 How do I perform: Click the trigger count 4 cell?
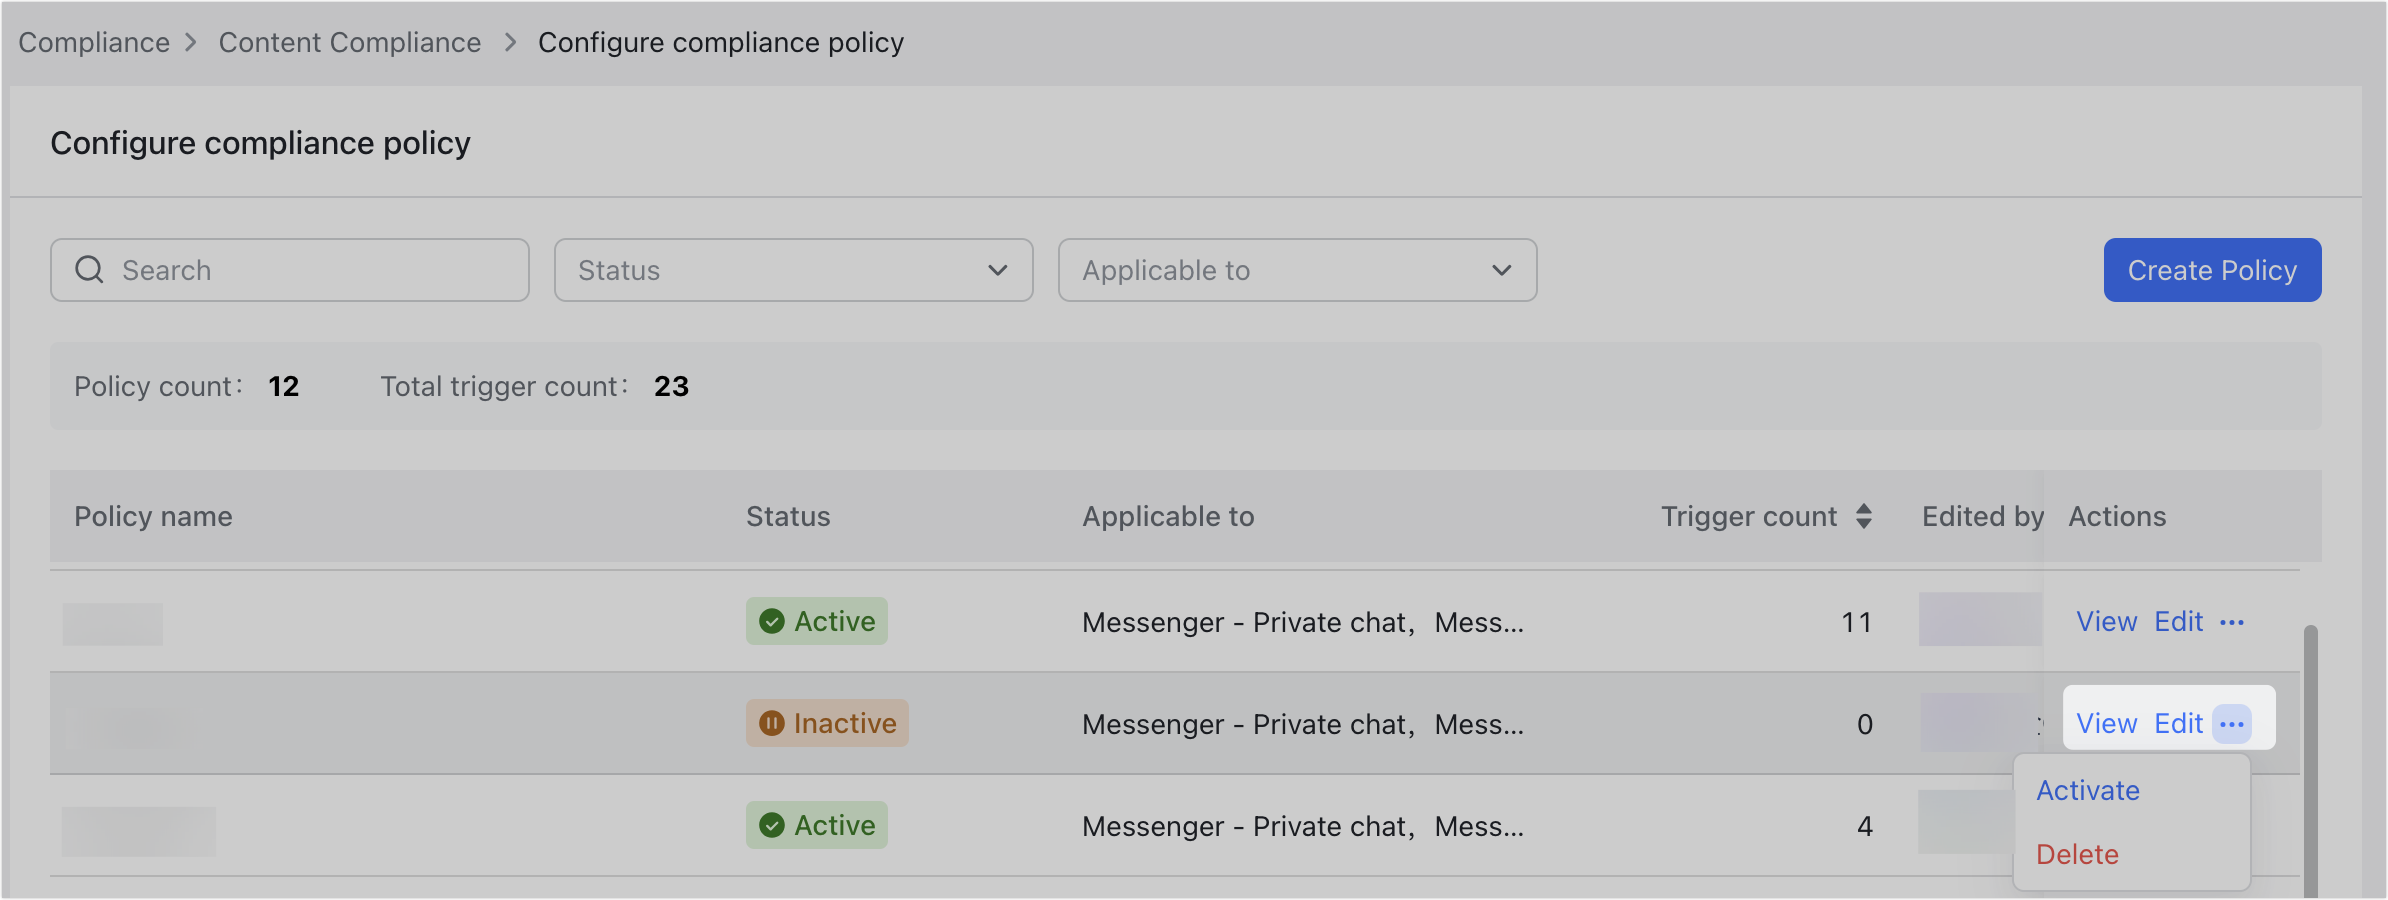tap(1864, 826)
